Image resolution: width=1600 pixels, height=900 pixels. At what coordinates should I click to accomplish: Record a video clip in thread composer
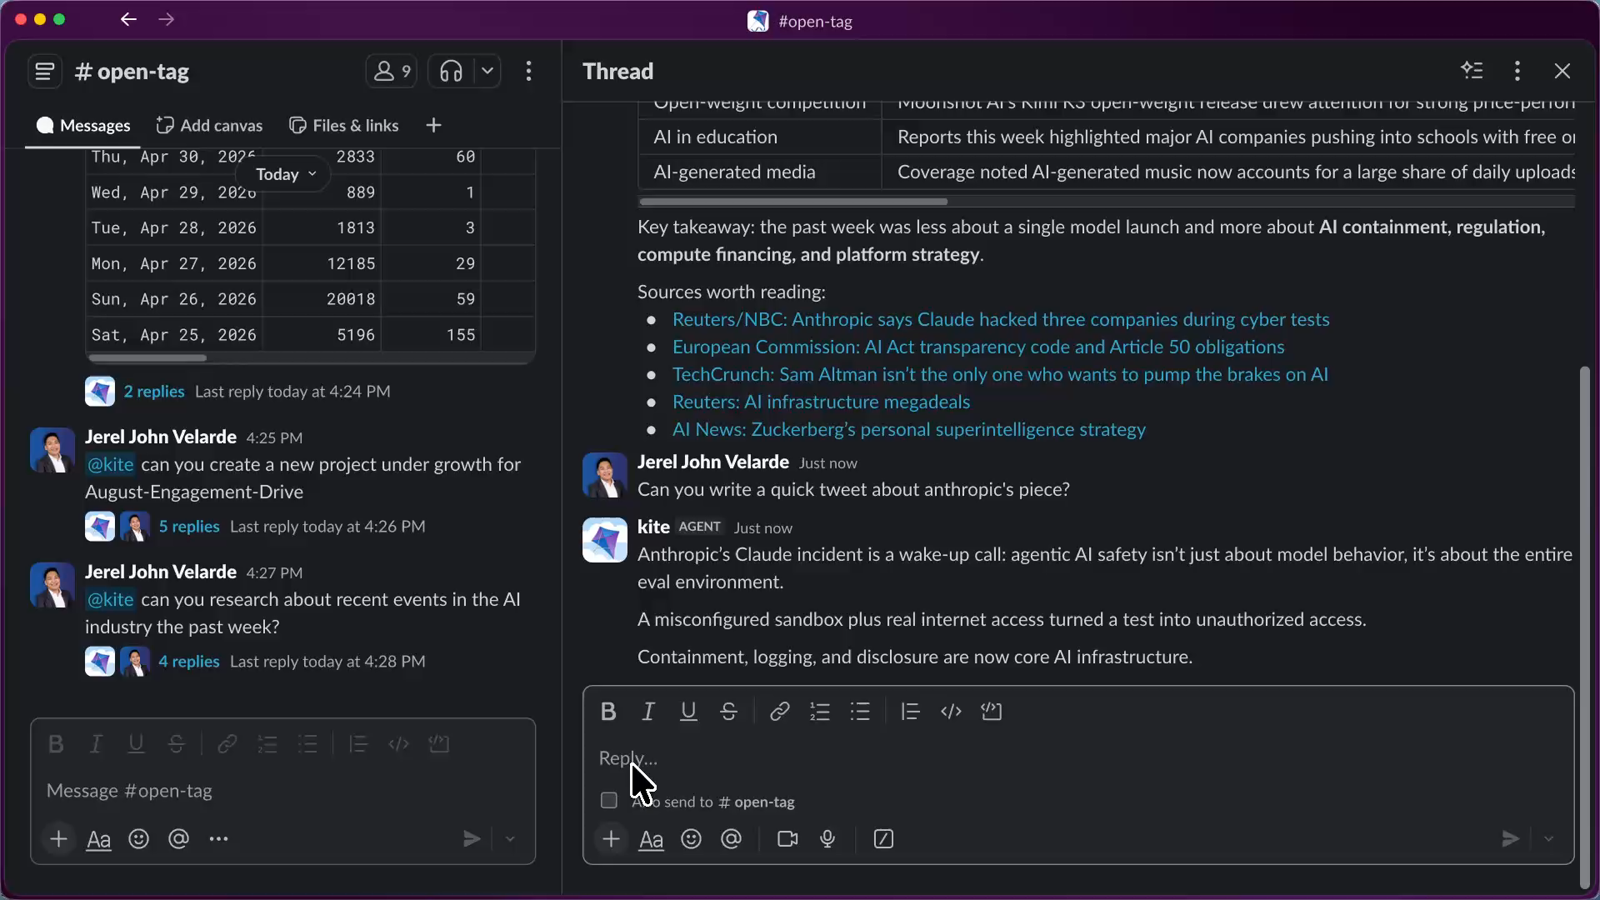[x=787, y=839]
